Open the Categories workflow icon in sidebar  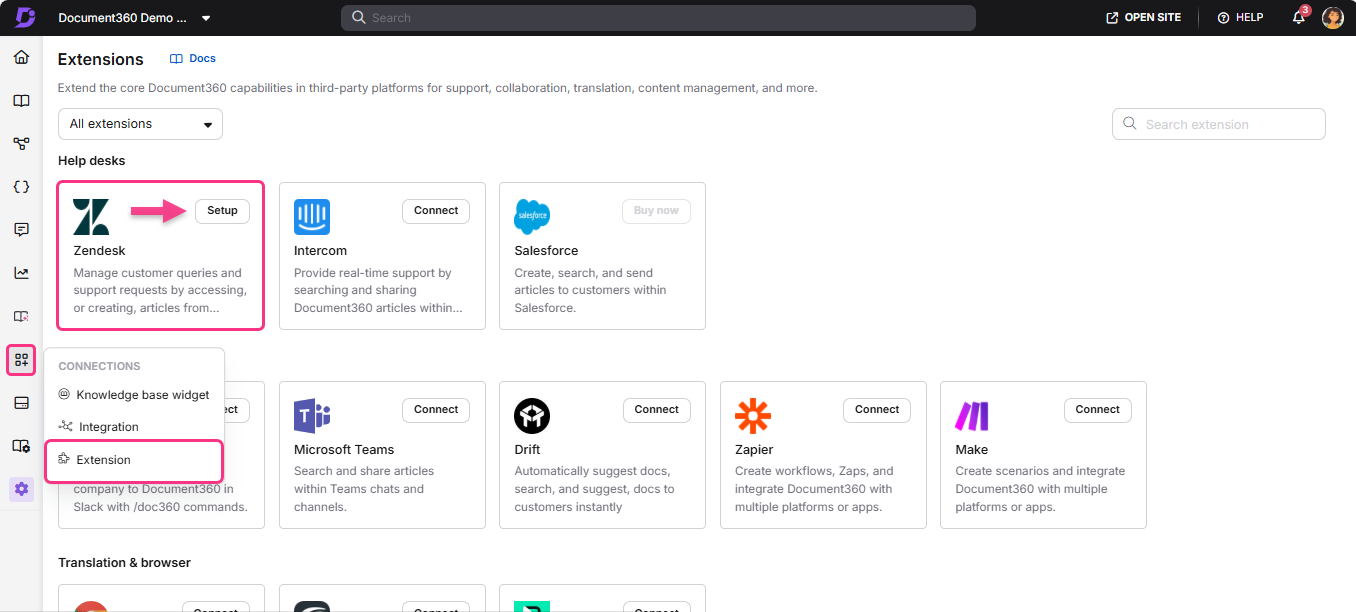tap(21, 143)
